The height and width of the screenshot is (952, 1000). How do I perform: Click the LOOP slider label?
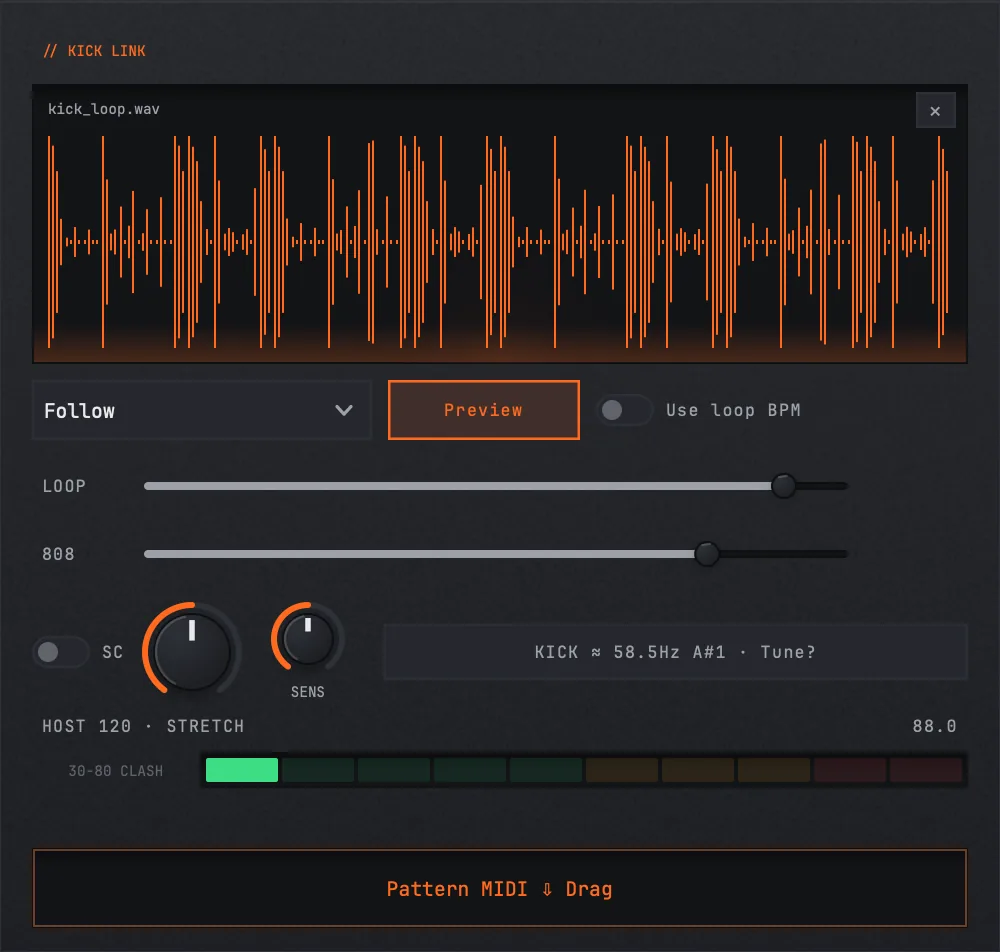(x=64, y=486)
